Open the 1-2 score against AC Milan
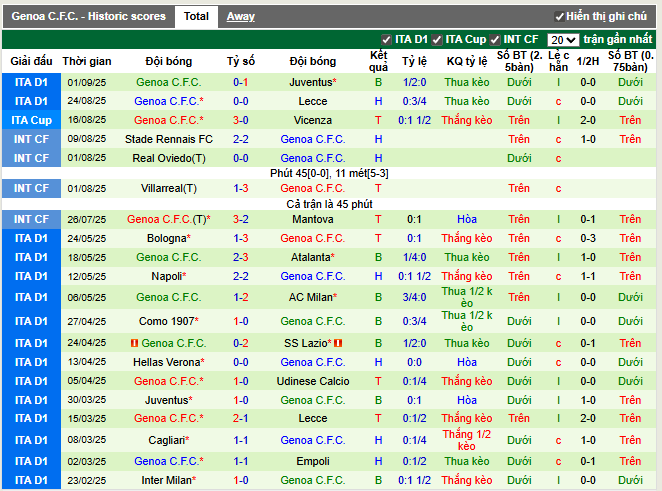This screenshot has width=662, height=491. [241, 298]
